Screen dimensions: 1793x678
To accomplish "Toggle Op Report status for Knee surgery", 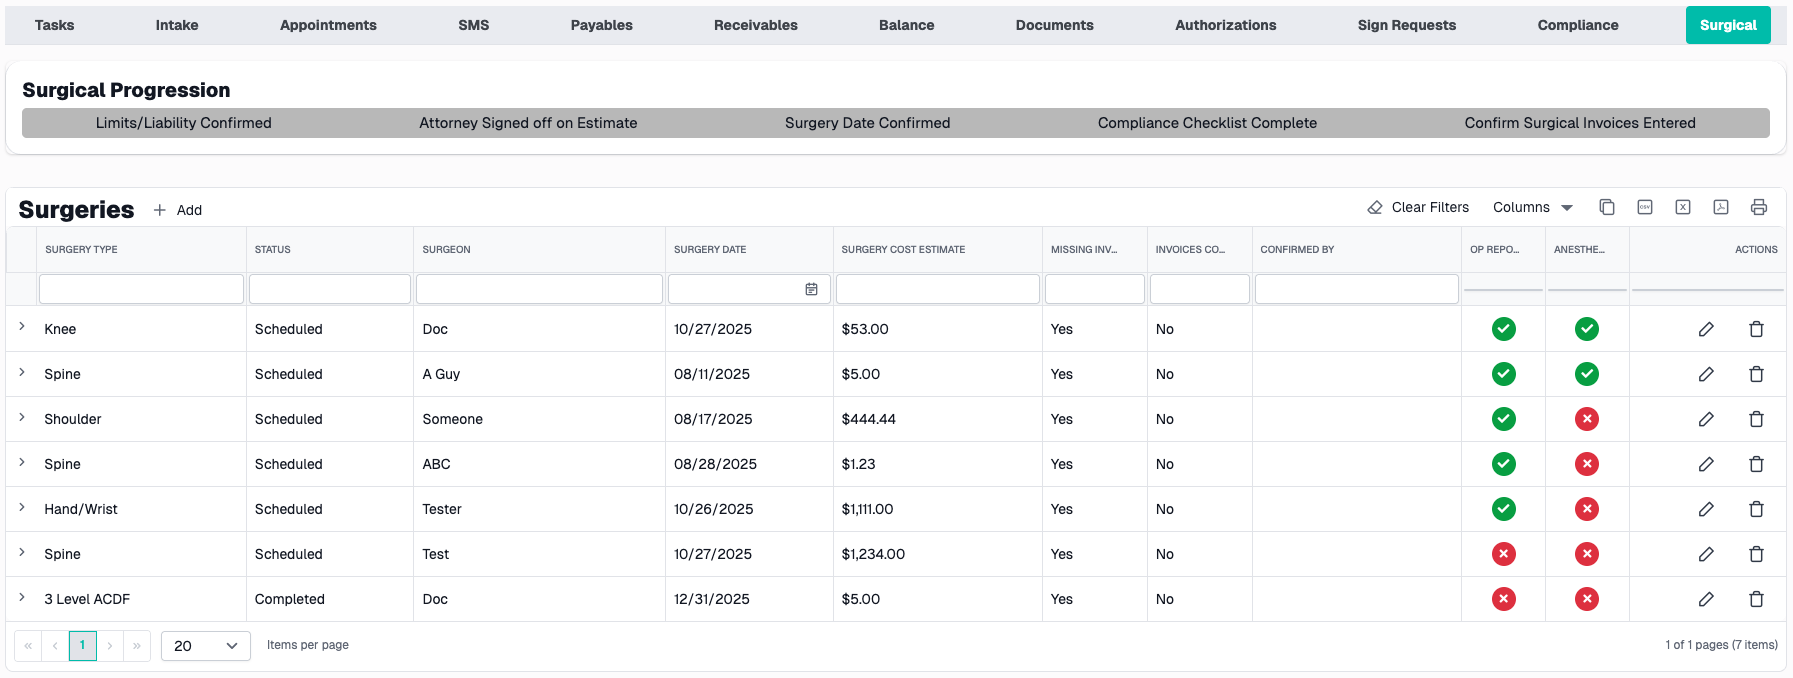I will click(1503, 329).
